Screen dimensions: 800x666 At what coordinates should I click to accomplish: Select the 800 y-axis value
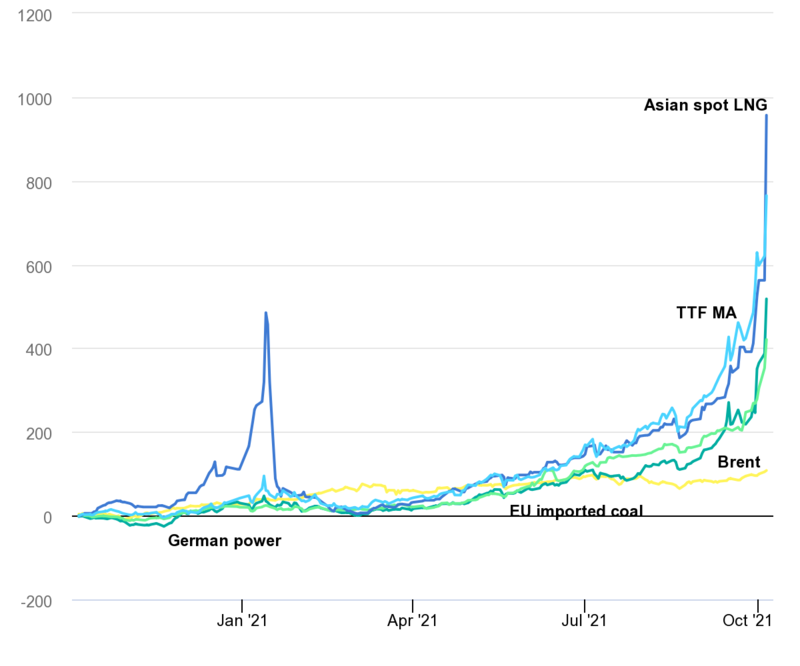[39, 183]
